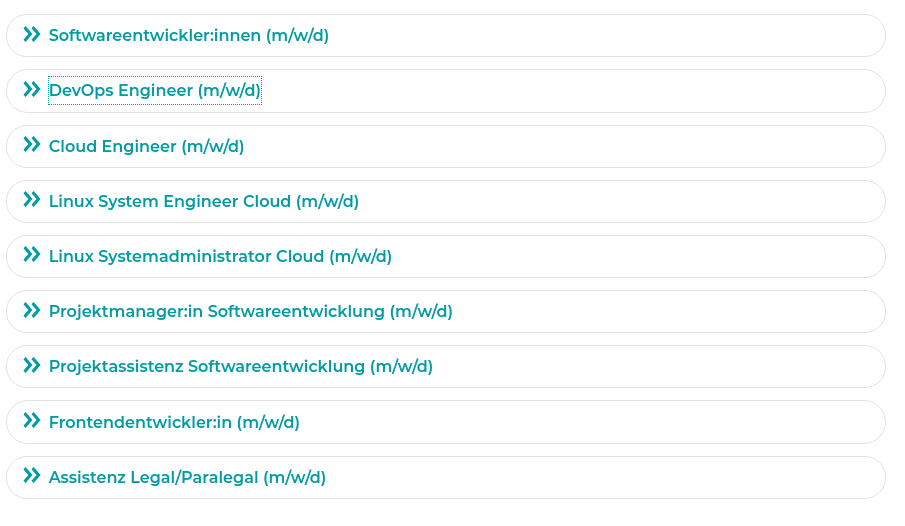905x526 pixels.
Task: Open the Softwareentwickler:innen (m/w/d) job link
Action: point(189,36)
